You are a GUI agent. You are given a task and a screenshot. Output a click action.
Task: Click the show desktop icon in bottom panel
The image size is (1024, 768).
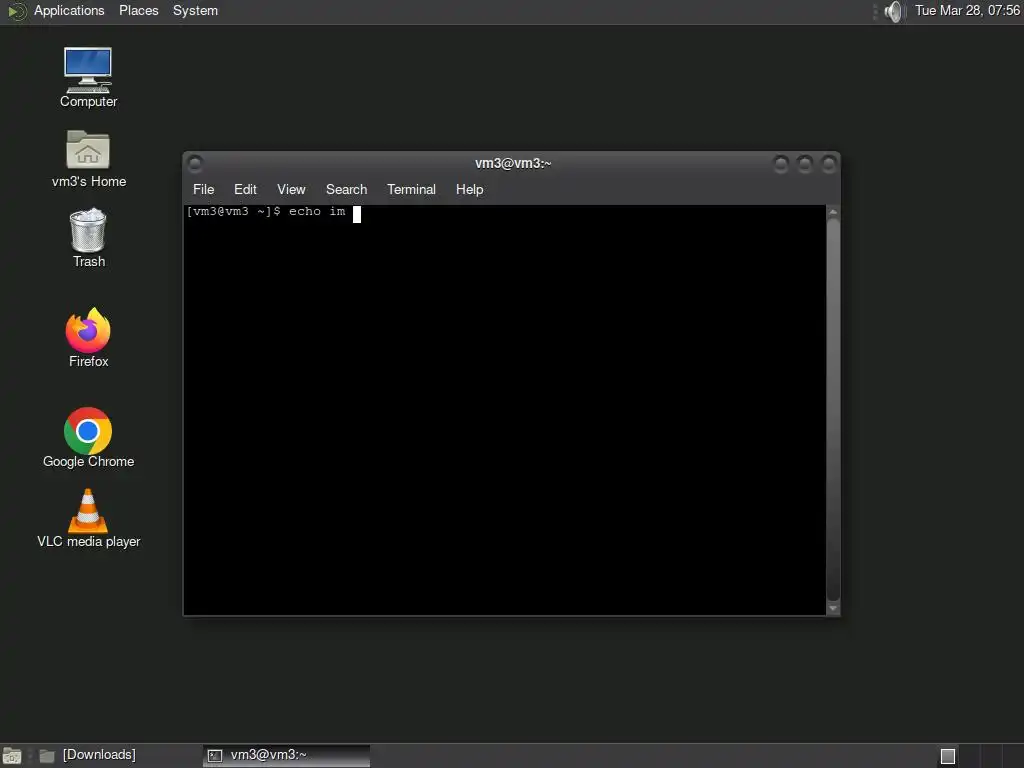(12, 756)
